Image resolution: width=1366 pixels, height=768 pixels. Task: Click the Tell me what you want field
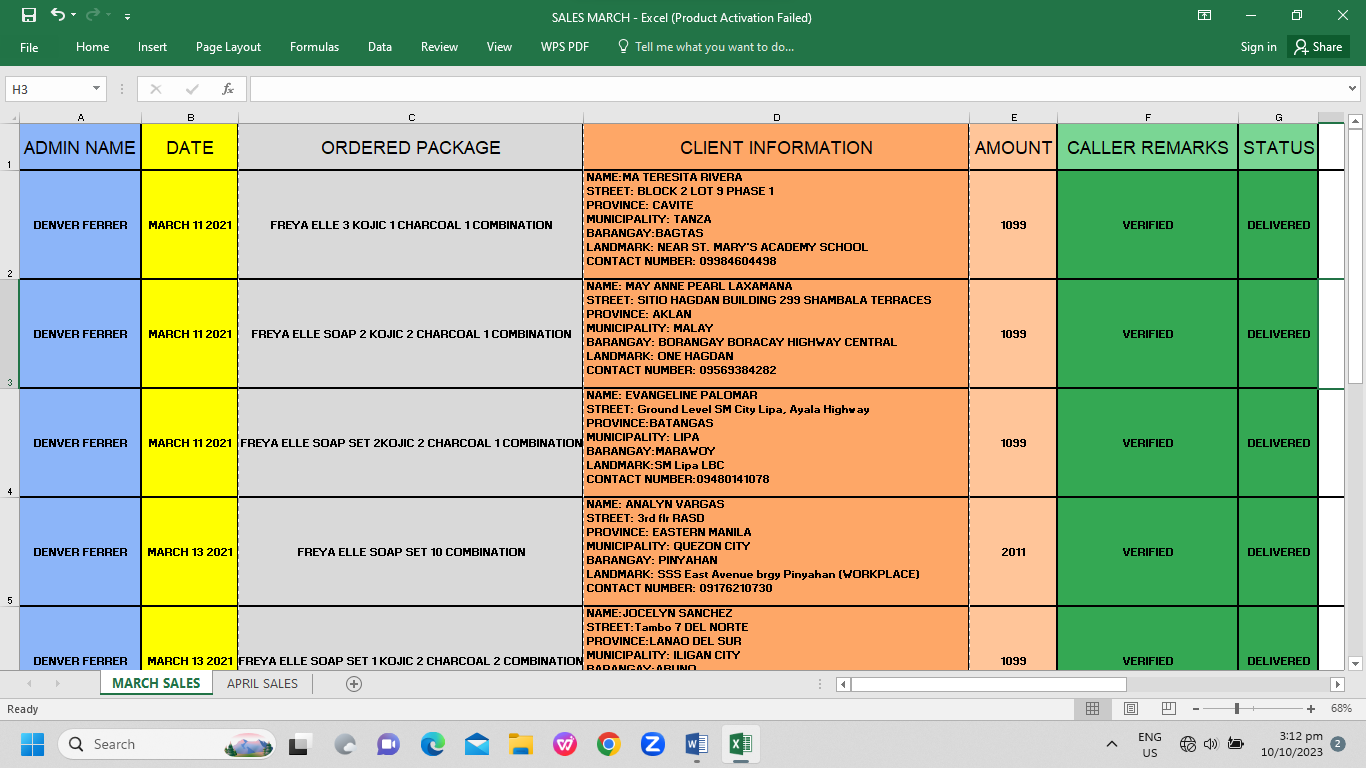tap(713, 47)
